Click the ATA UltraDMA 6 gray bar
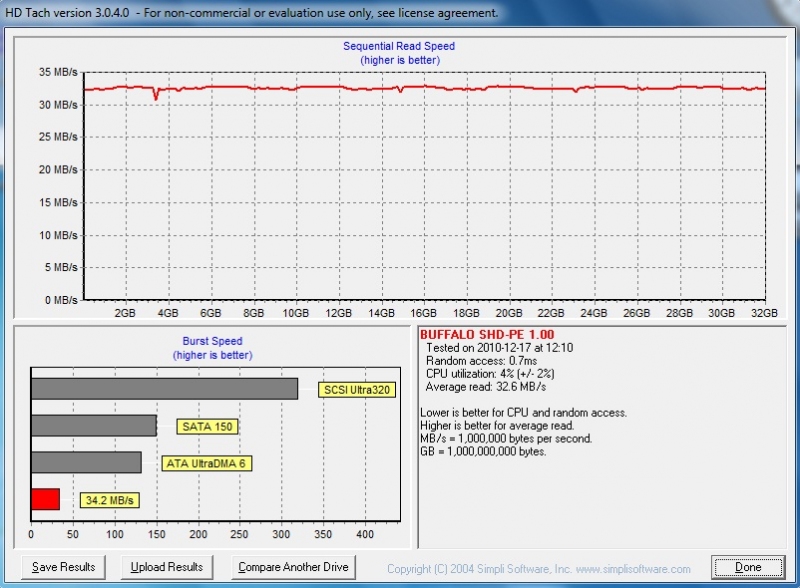 click(86, 462)
